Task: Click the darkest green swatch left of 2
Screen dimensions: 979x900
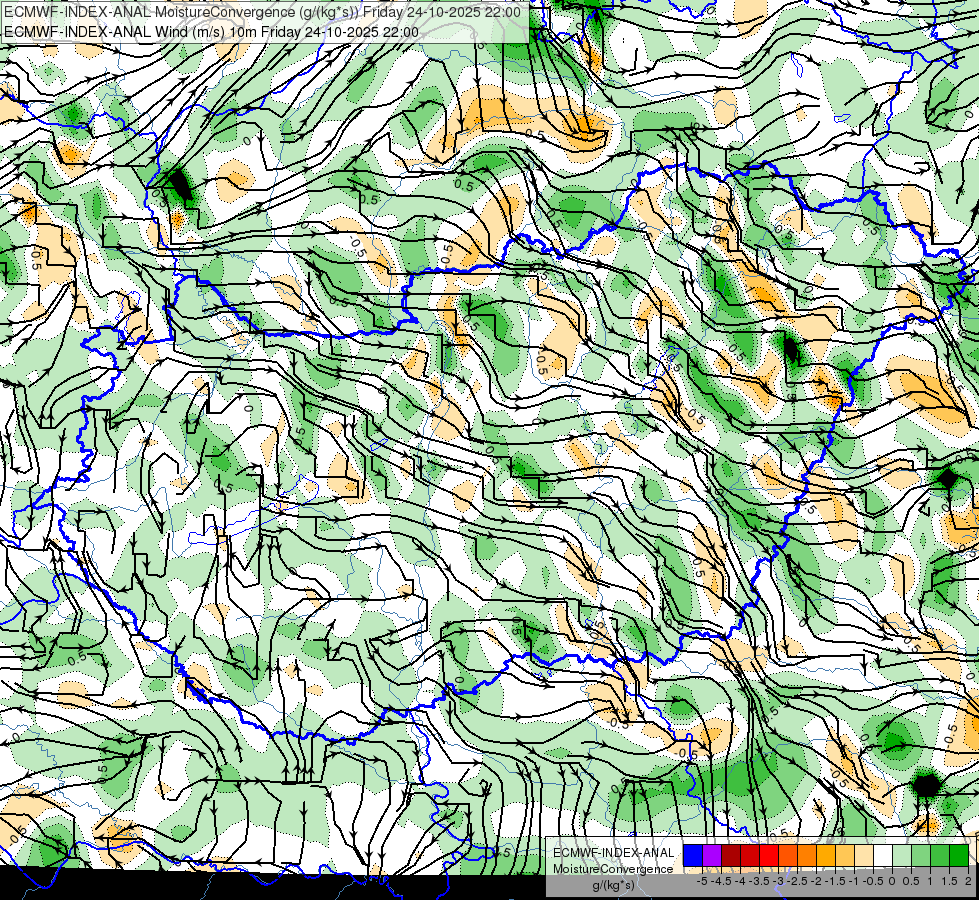Action: [x=959, y=856]
